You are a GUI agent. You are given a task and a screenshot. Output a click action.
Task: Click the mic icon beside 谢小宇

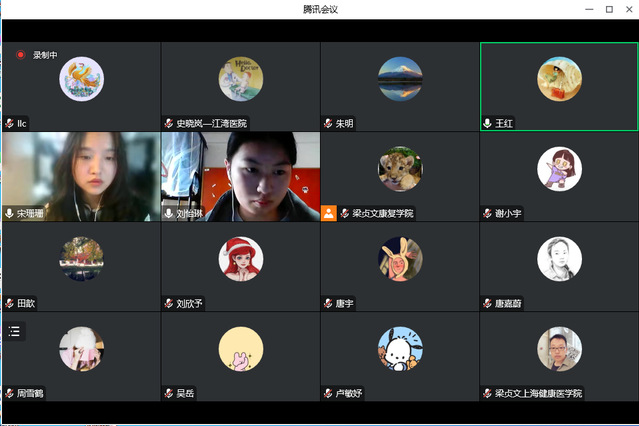488,214
